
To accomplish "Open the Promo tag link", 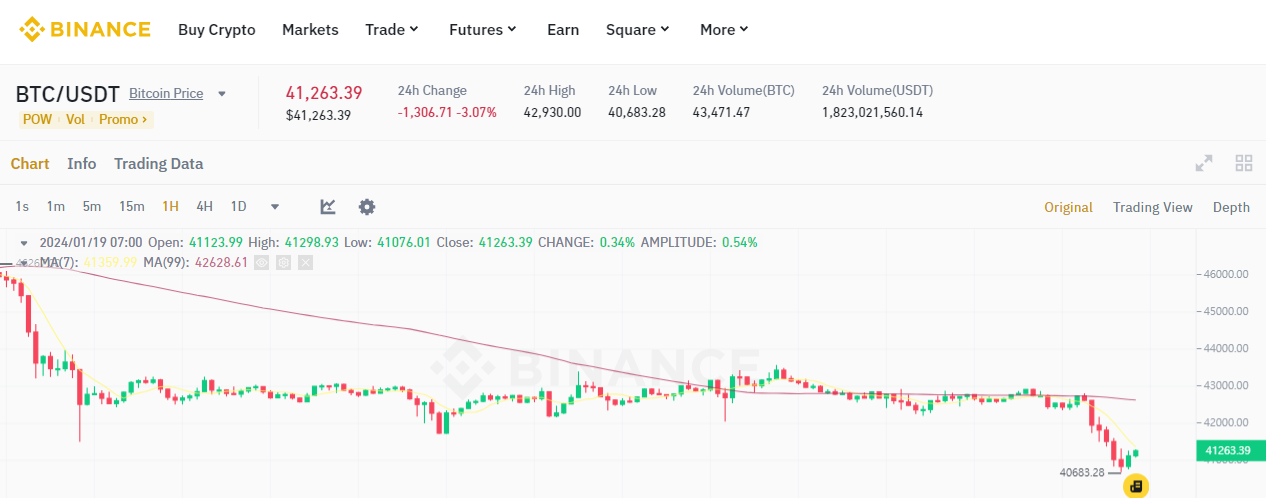I will coord(123,119).
